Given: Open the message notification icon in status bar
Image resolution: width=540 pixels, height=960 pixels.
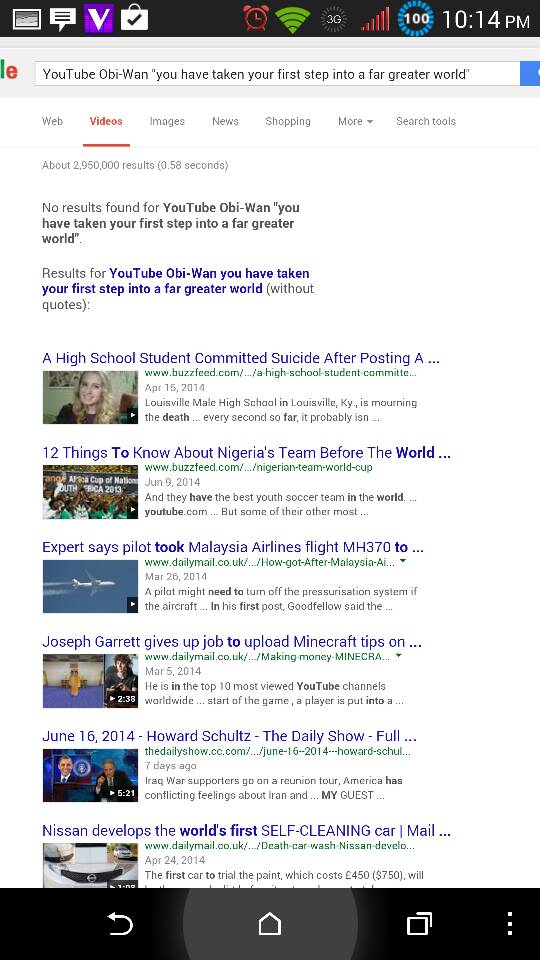Looking at the screenshot, I should point(62,19).
